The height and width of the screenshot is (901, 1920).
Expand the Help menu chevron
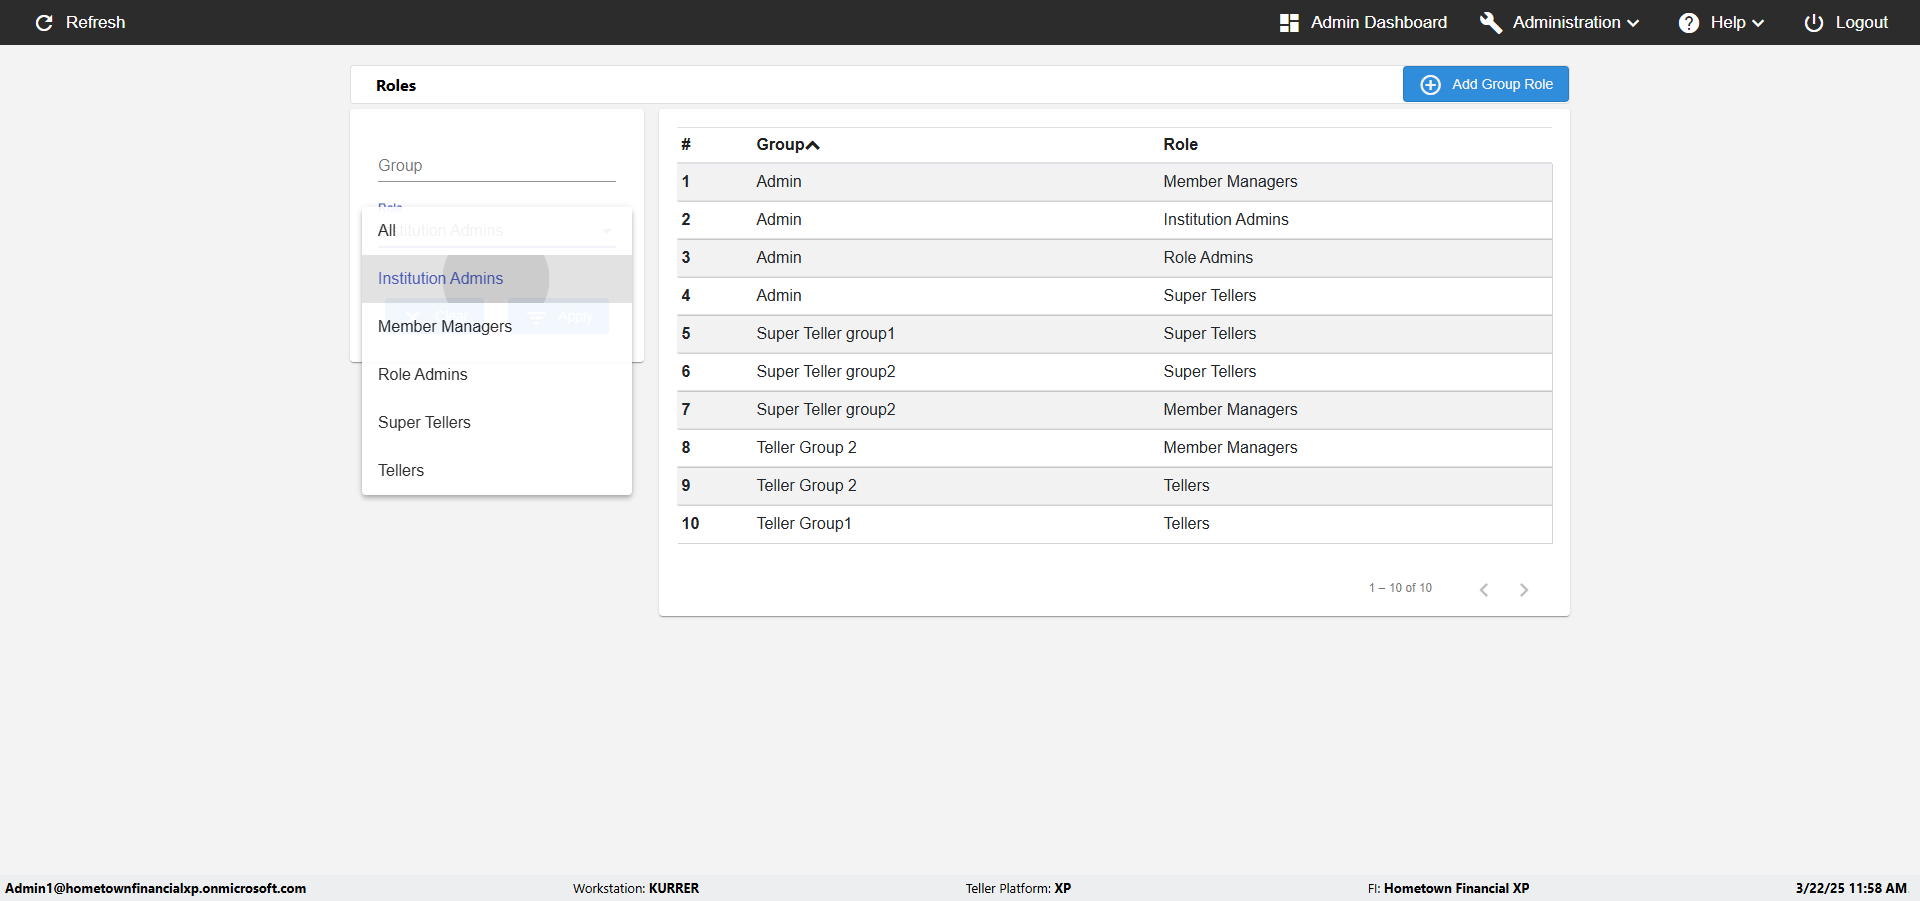coord(1758,23)
